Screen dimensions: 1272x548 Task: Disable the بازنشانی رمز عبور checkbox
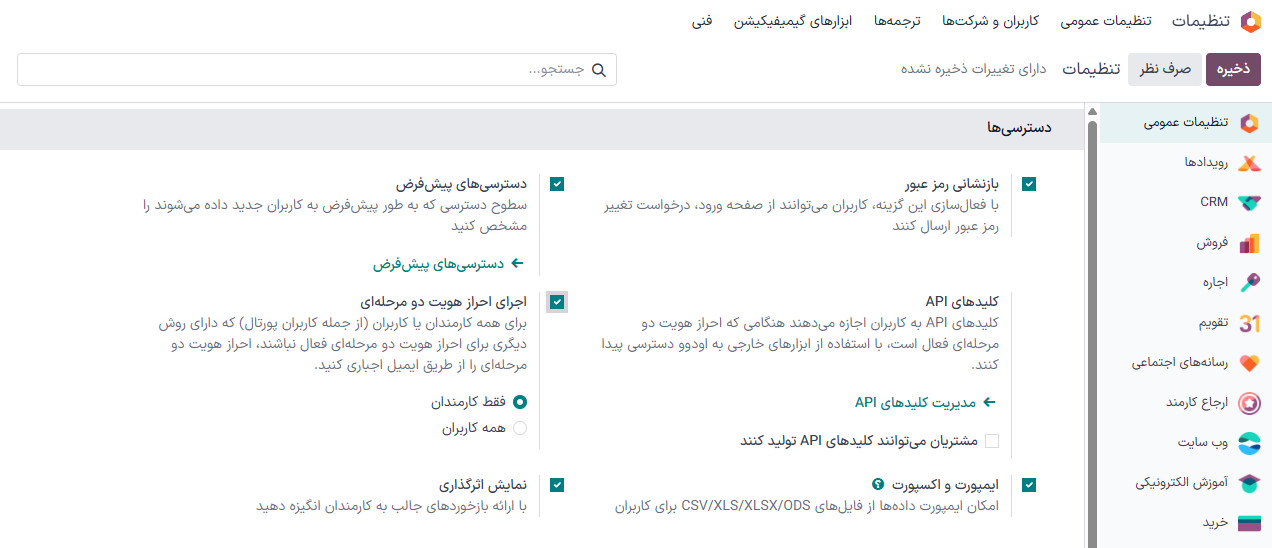tap(1029, 184)
